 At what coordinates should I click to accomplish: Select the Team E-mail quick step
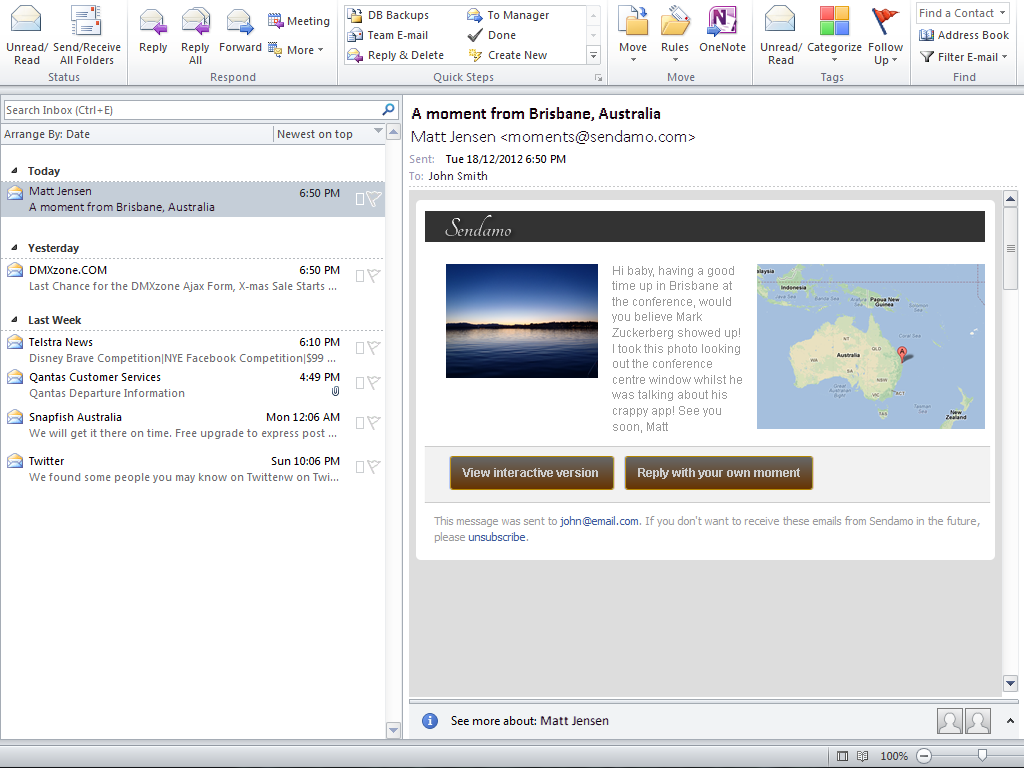coord(397,35)
